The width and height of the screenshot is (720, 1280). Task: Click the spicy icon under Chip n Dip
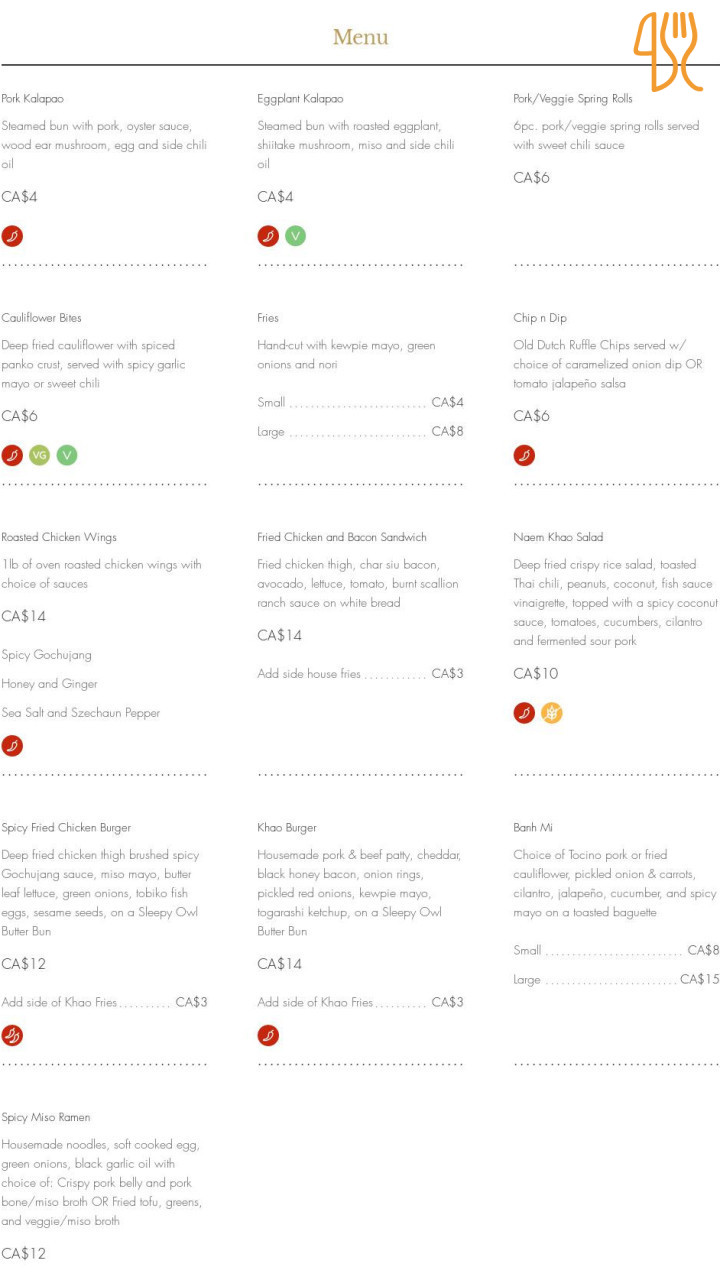click(x=524, y=455)
